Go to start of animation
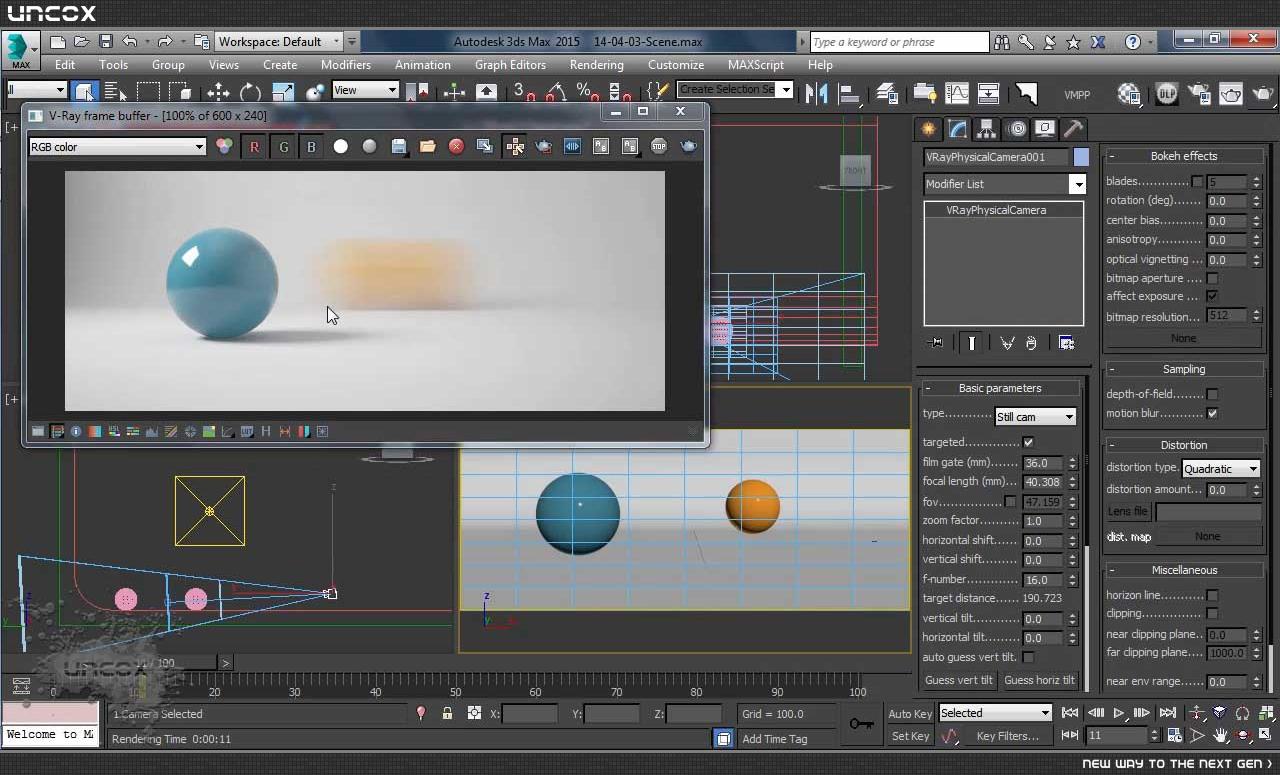Image resolution: width=1280 pixels, height=775 pixels. (1070, 713)
